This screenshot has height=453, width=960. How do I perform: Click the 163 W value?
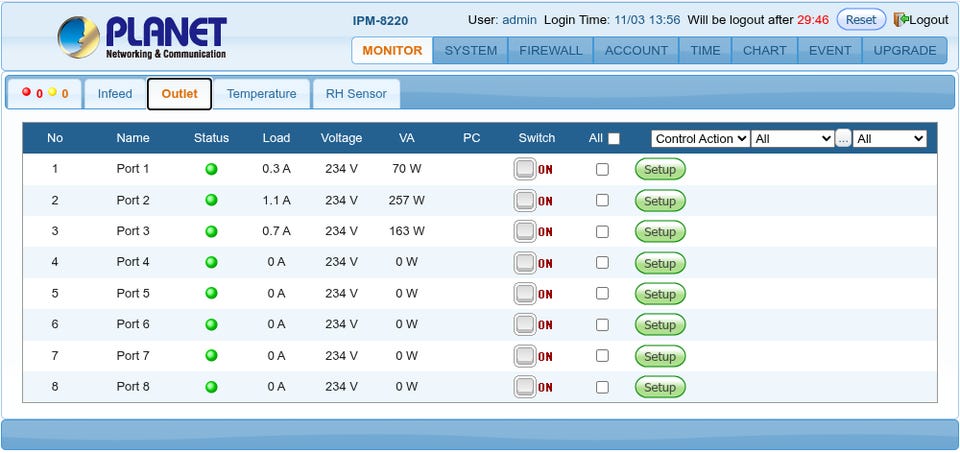coord(407,231)
